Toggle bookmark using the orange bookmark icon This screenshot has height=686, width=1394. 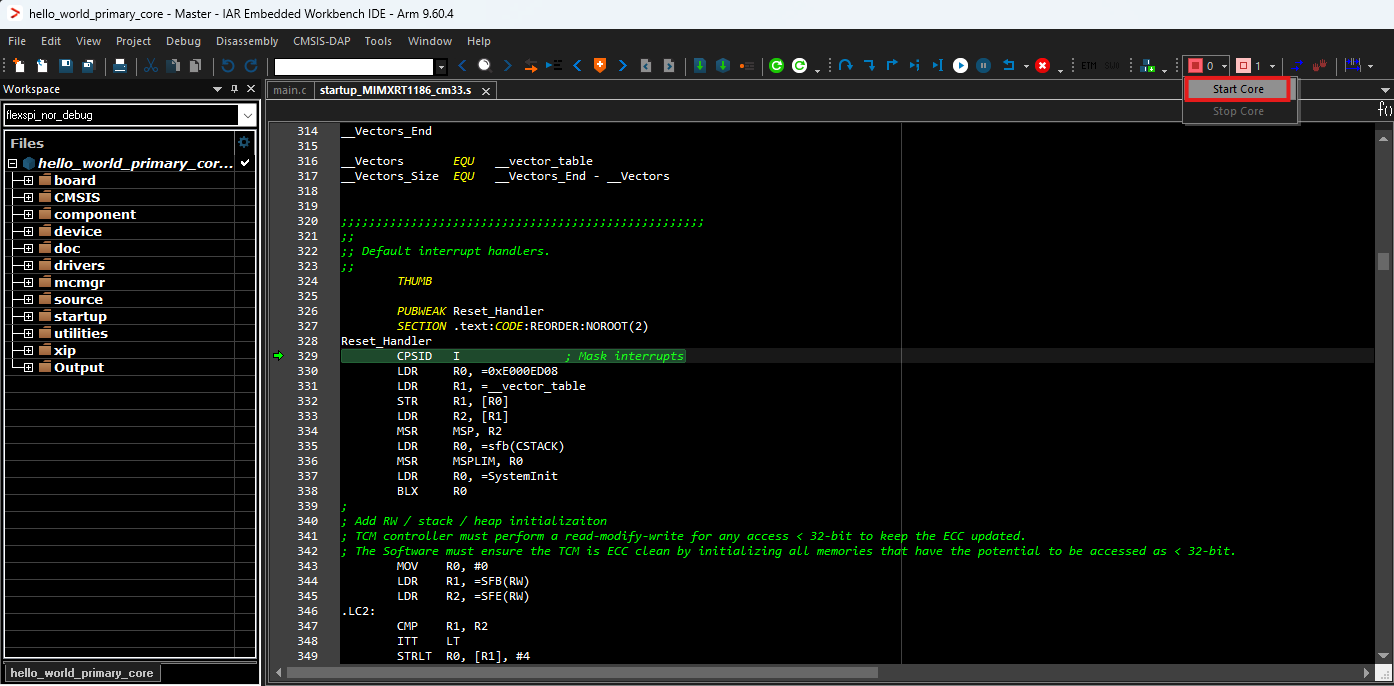(600, 66)
